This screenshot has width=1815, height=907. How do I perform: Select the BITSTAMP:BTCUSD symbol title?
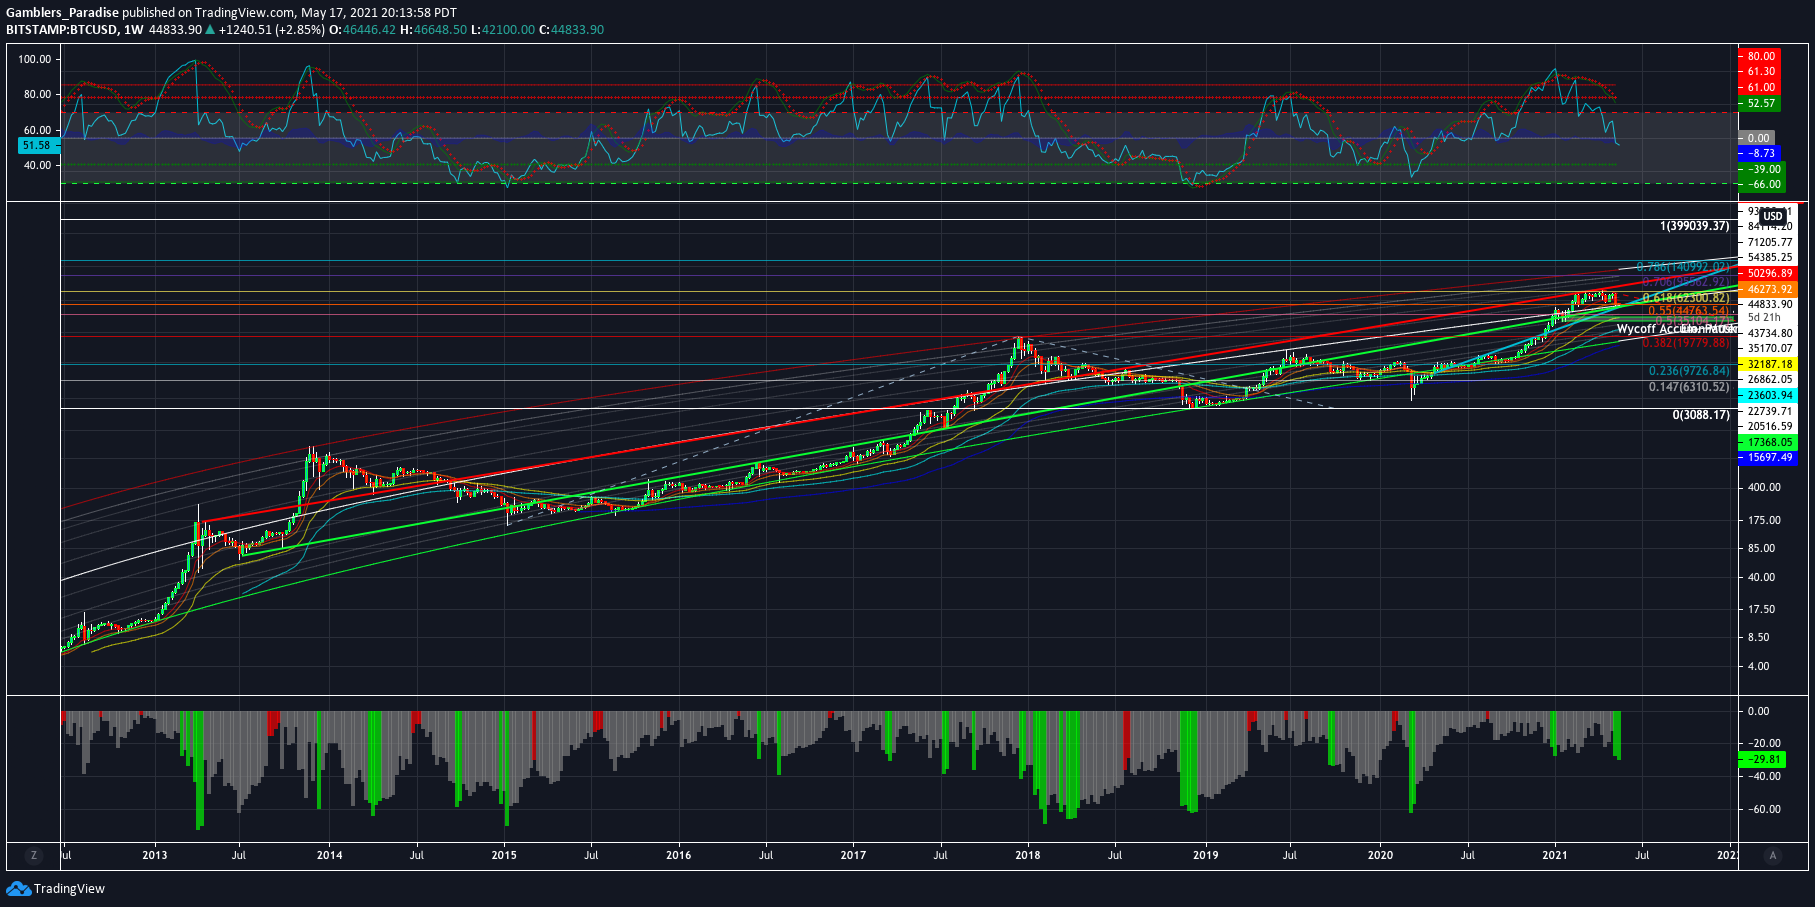(61, 30)
